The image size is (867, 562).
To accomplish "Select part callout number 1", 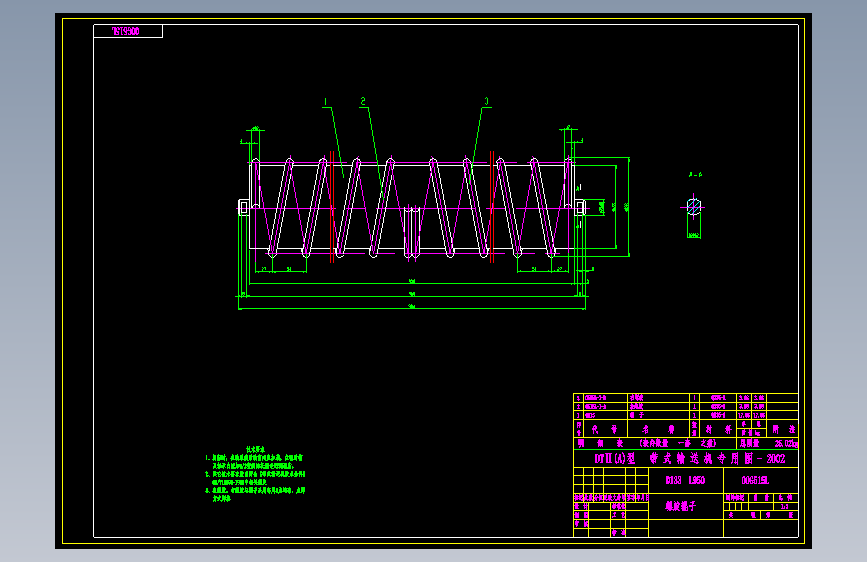I will click(326, 102).
